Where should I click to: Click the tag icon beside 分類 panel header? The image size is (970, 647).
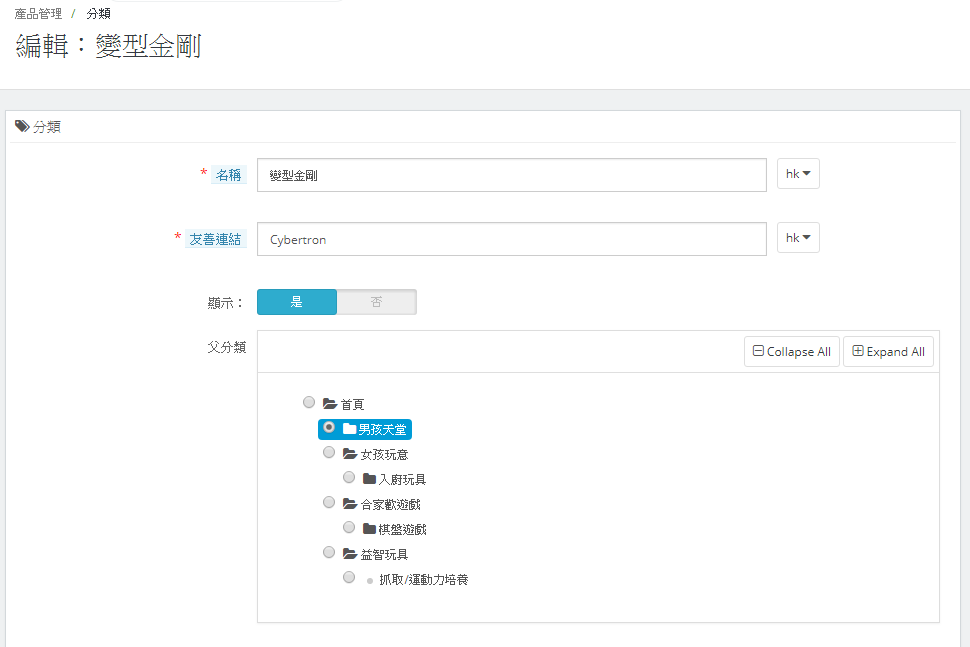coord(22,126)
